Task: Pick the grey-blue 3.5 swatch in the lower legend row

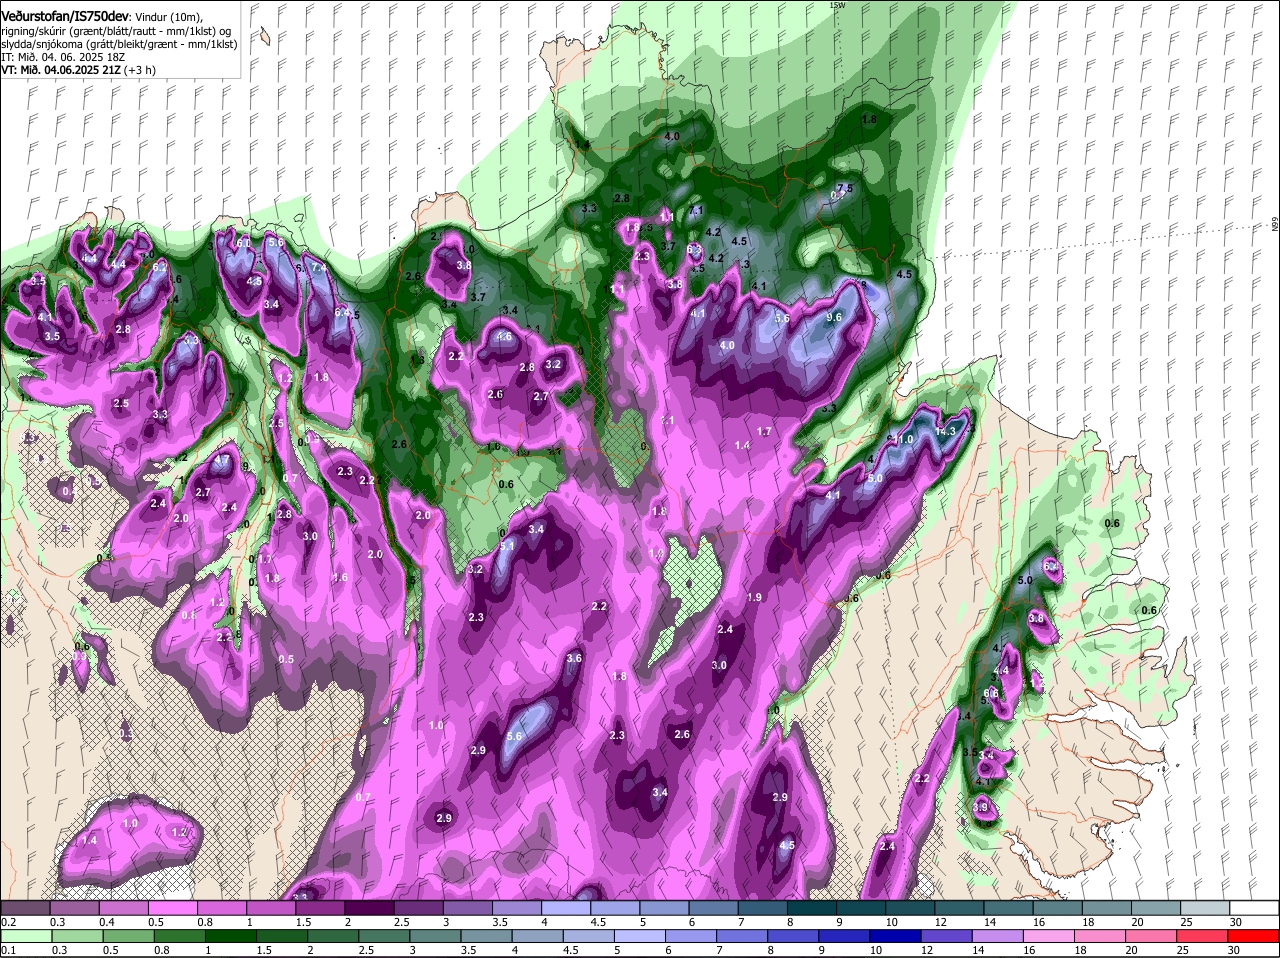Action: (484, 936)
